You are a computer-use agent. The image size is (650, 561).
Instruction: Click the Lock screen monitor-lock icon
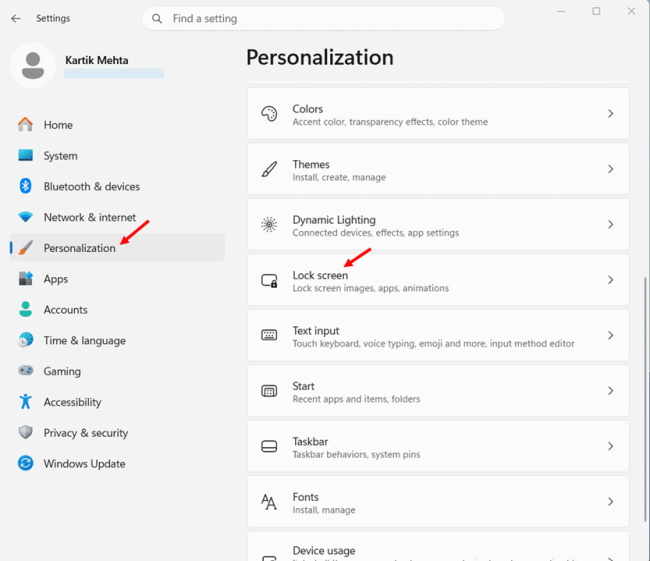tap(269, 281)
